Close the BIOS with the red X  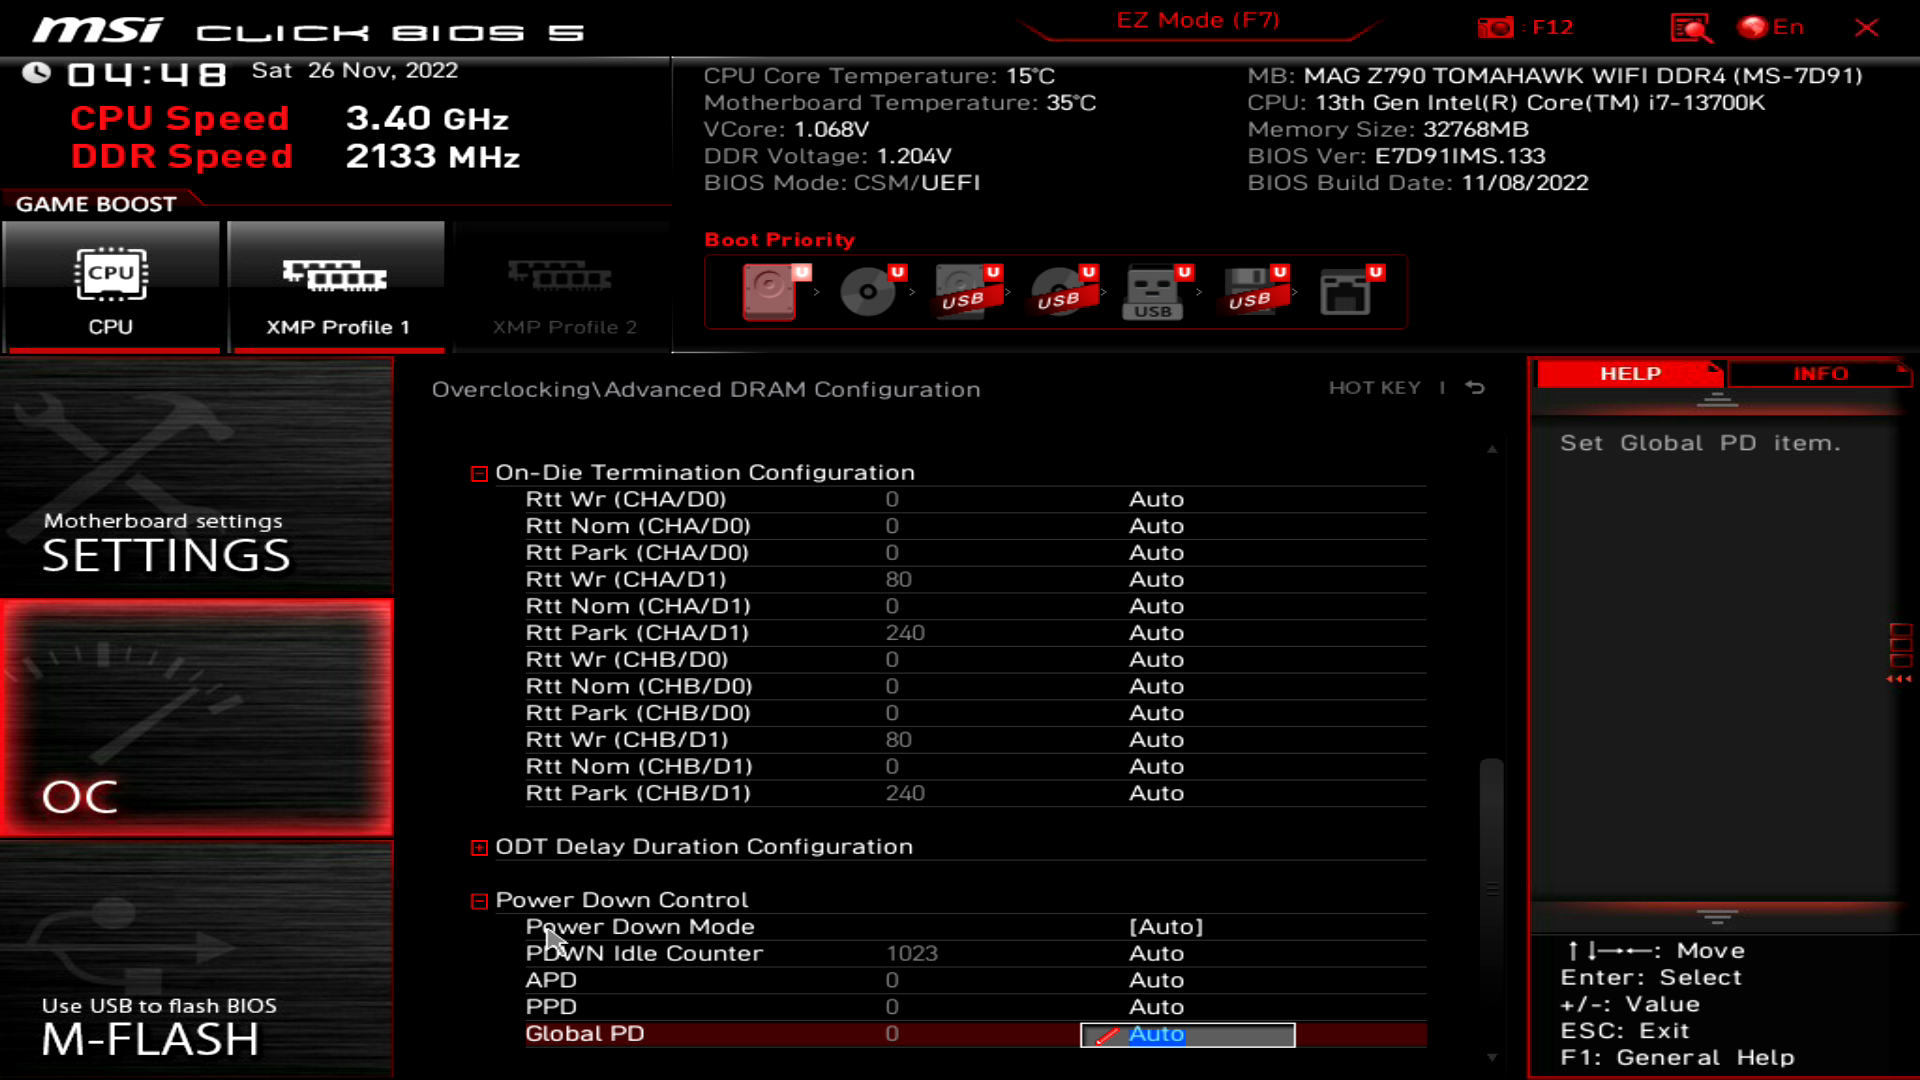[1866, 28]
